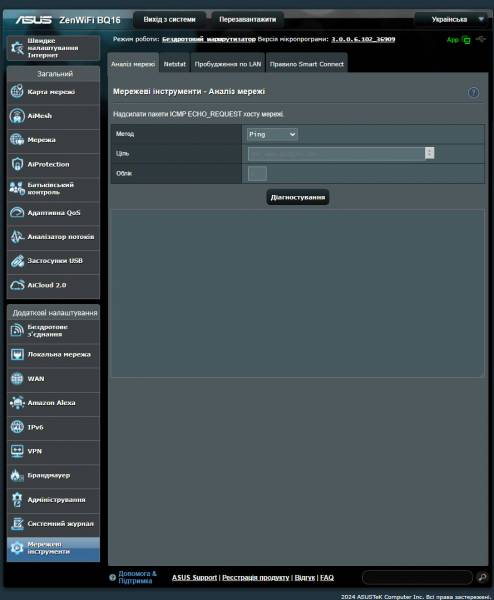Switch to the Netstat tab

click(x=174, y=64)
